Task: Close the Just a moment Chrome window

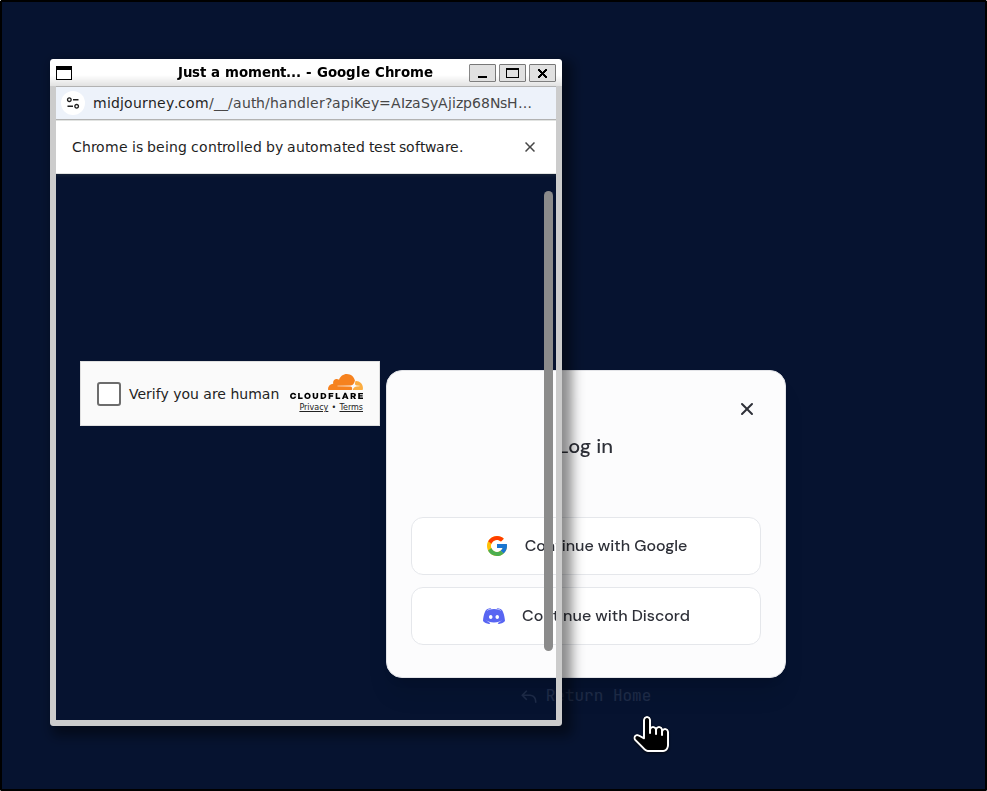Action: coord(542,73)
